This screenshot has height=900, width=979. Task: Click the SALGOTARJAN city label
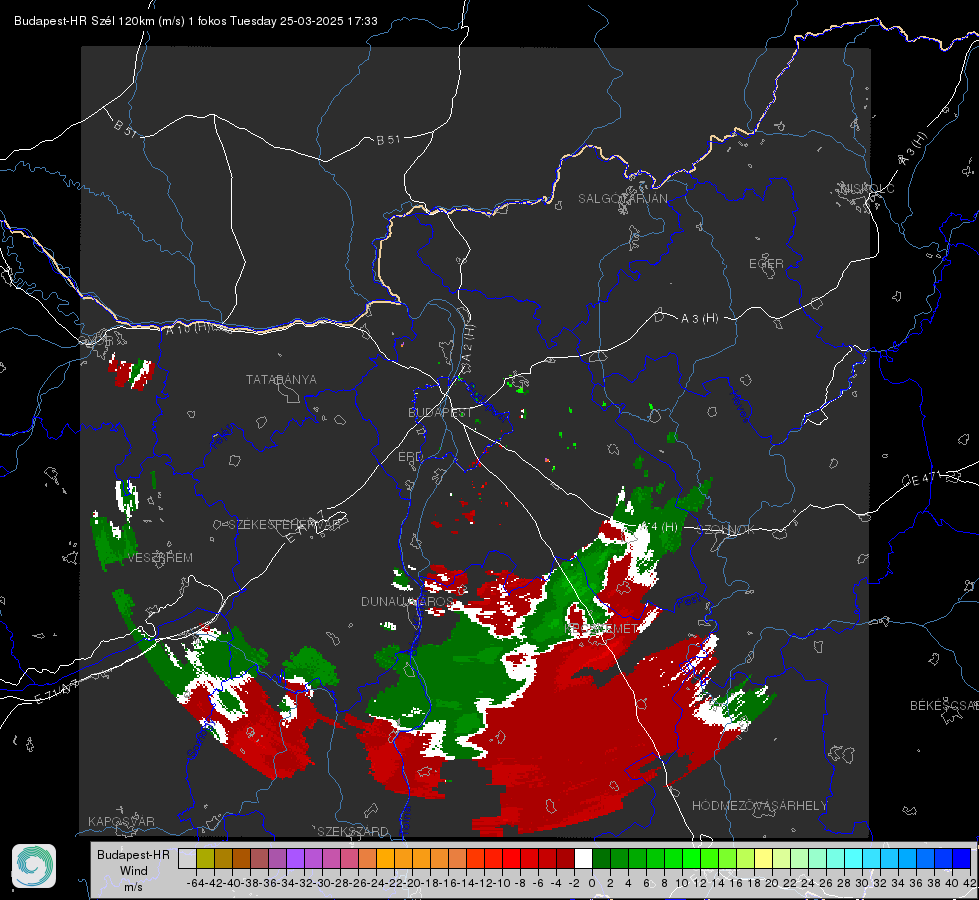pyautogui.click(x=622, y=199)
